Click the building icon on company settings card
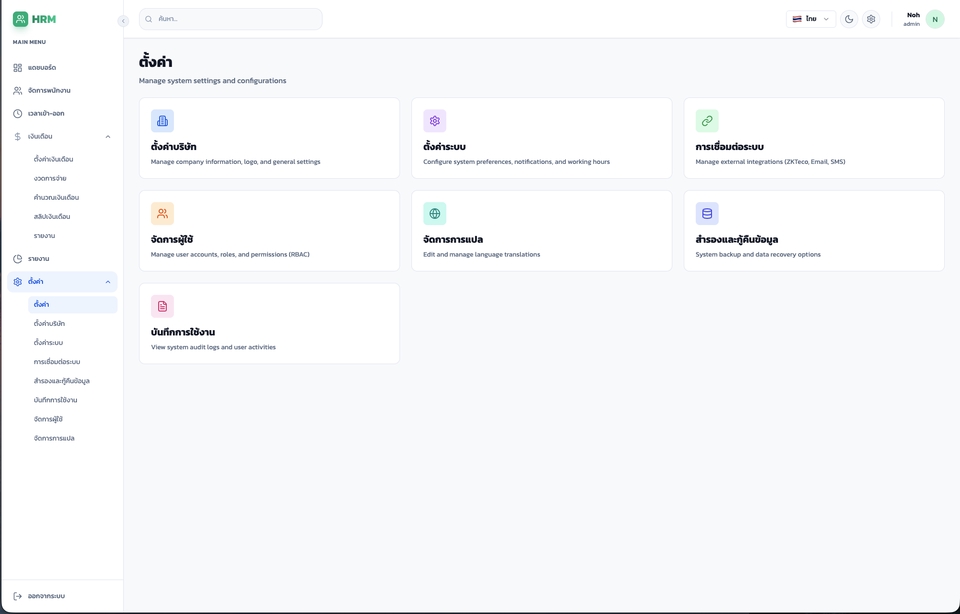Viewport: 960px width, 614px height. pyautogui.click(x=162, y=121)
